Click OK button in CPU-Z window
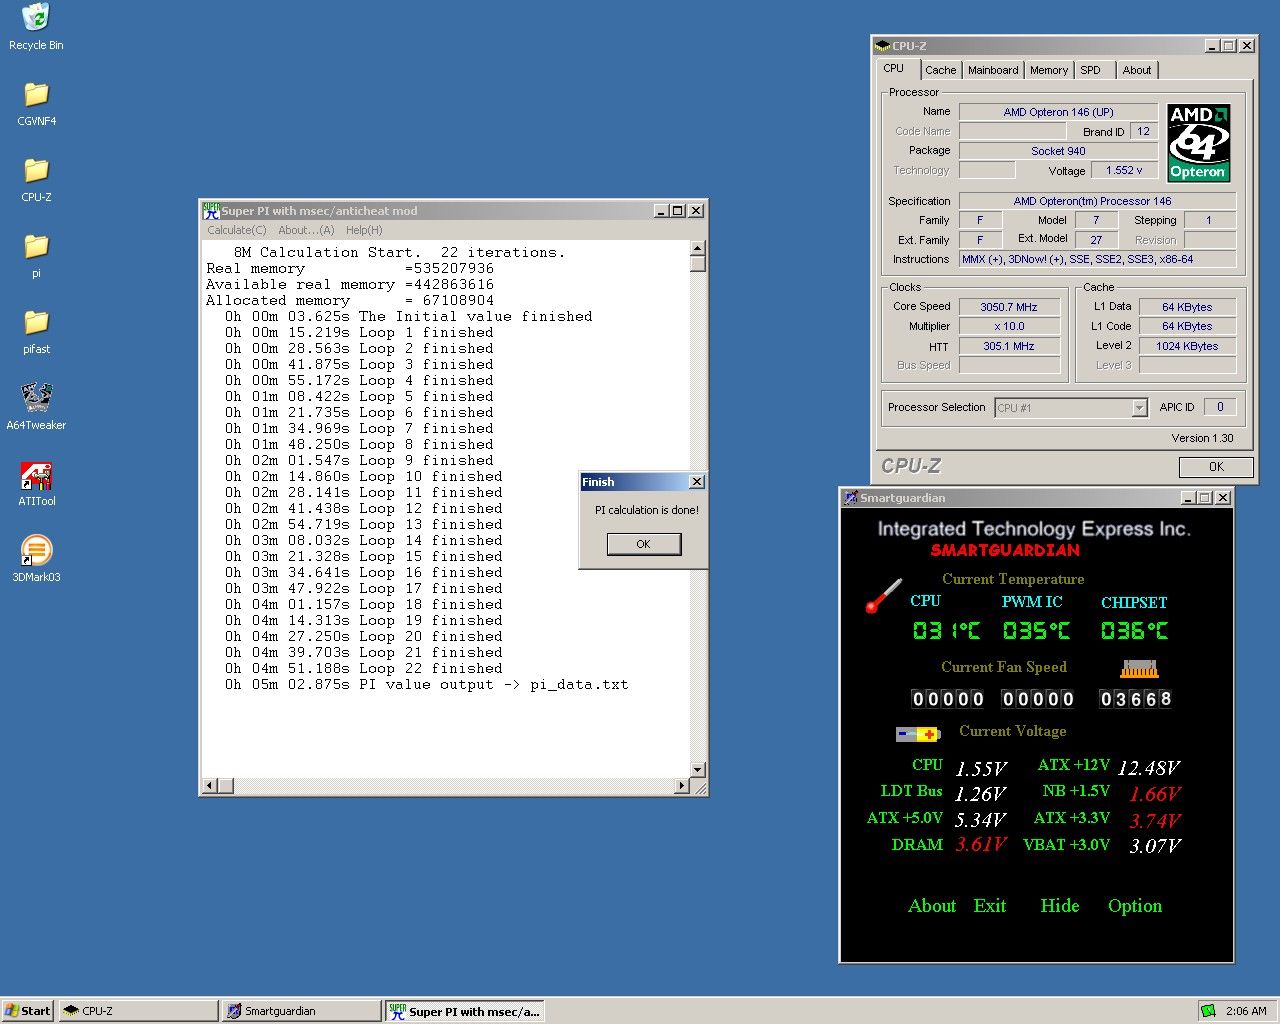Viewport: 1280px width, 1024px height. click(x=1216, y=467)
